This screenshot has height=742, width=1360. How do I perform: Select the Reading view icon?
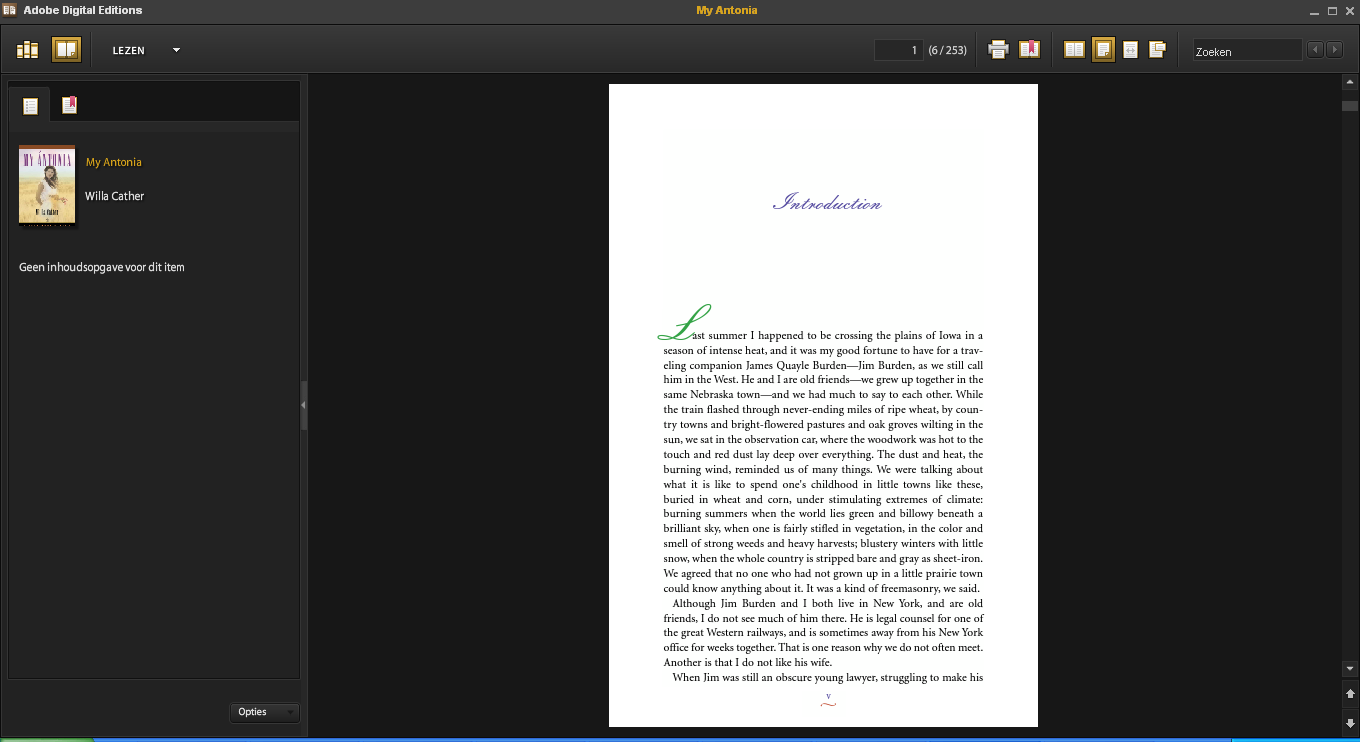tap(67, 50)
